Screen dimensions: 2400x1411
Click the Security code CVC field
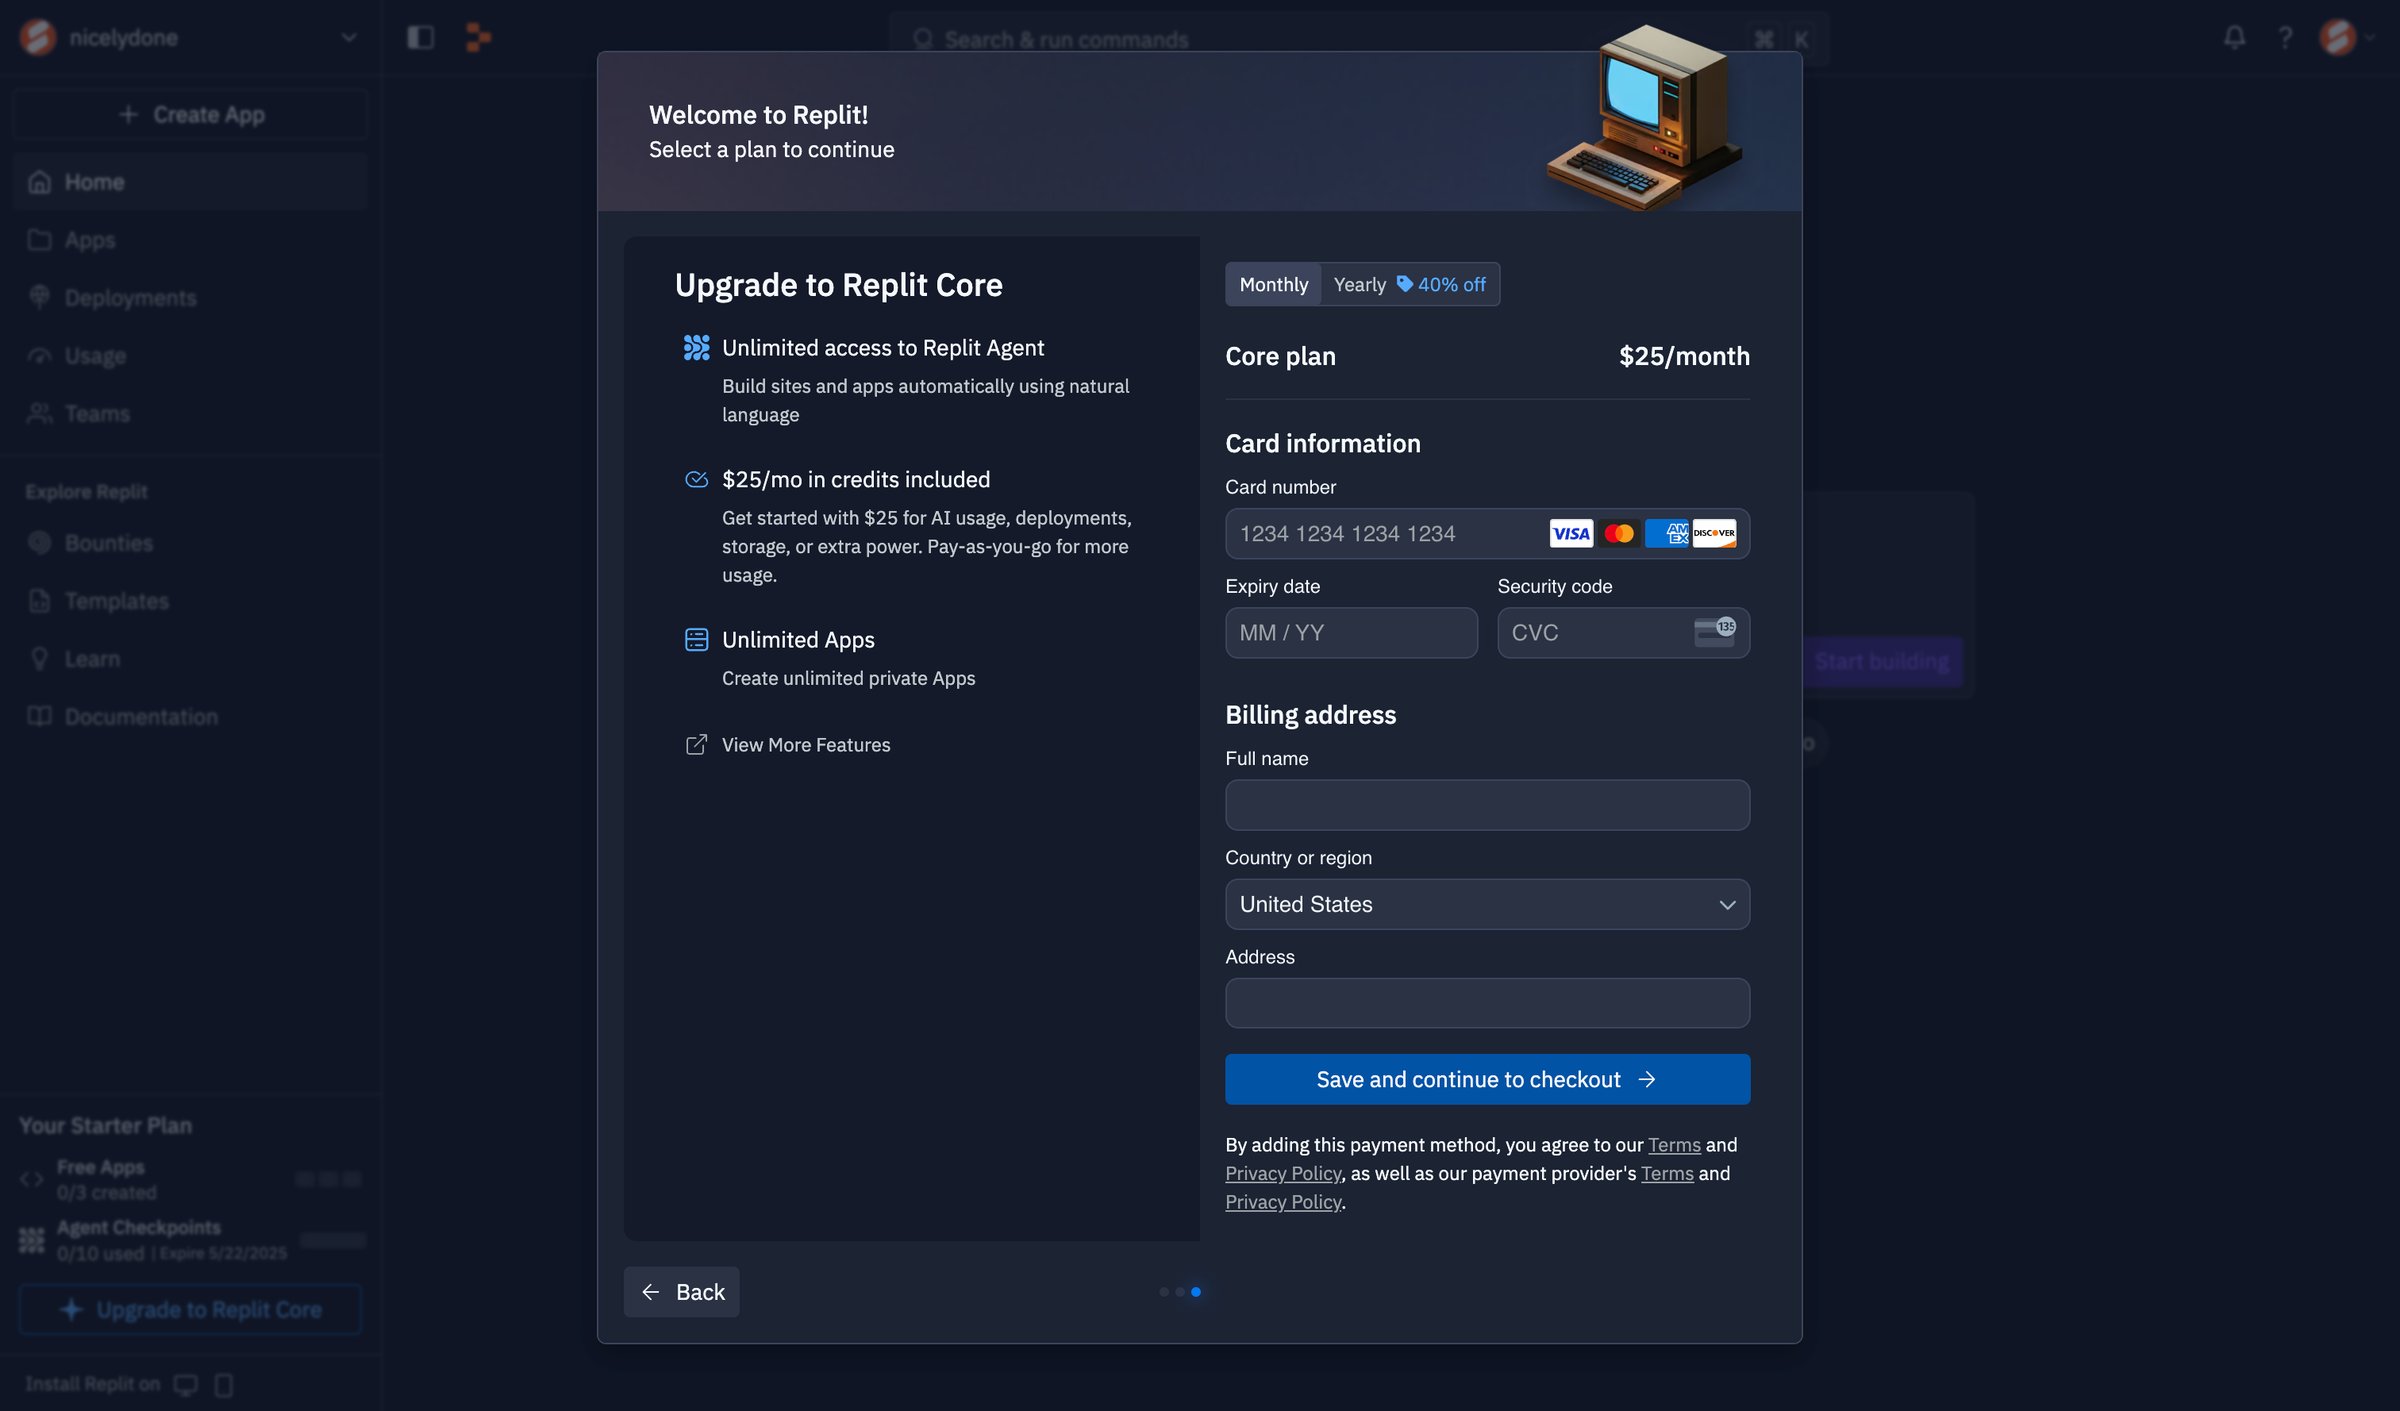(x=1623, y=633)
